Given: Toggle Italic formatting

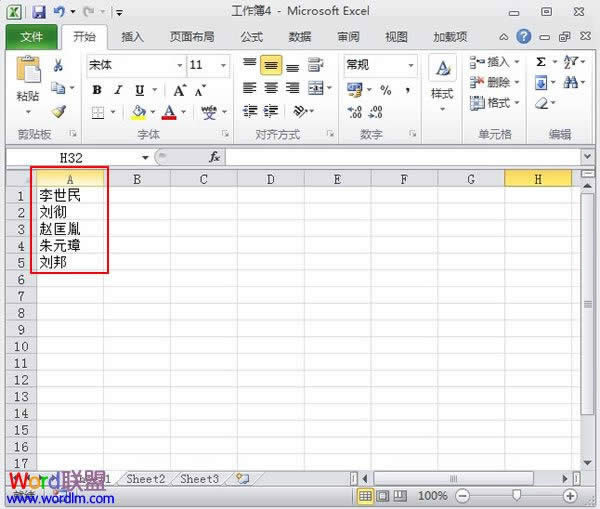Looking at the screenshot, I should tap(118, 90).
